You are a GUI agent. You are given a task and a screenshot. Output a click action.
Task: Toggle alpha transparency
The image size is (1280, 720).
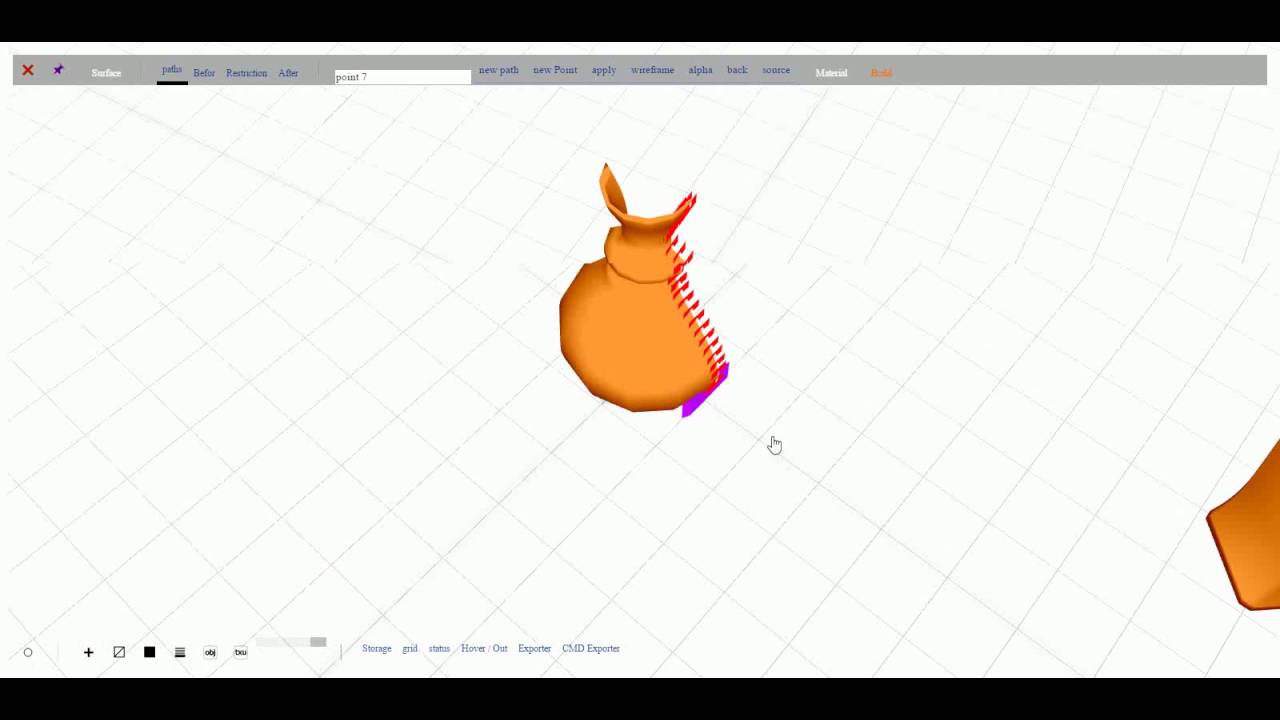[700, 70]
